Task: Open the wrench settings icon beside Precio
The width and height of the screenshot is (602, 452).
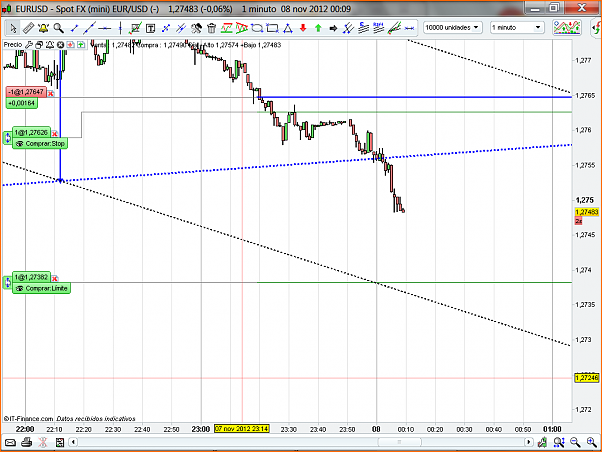Action: coord(29,45)
